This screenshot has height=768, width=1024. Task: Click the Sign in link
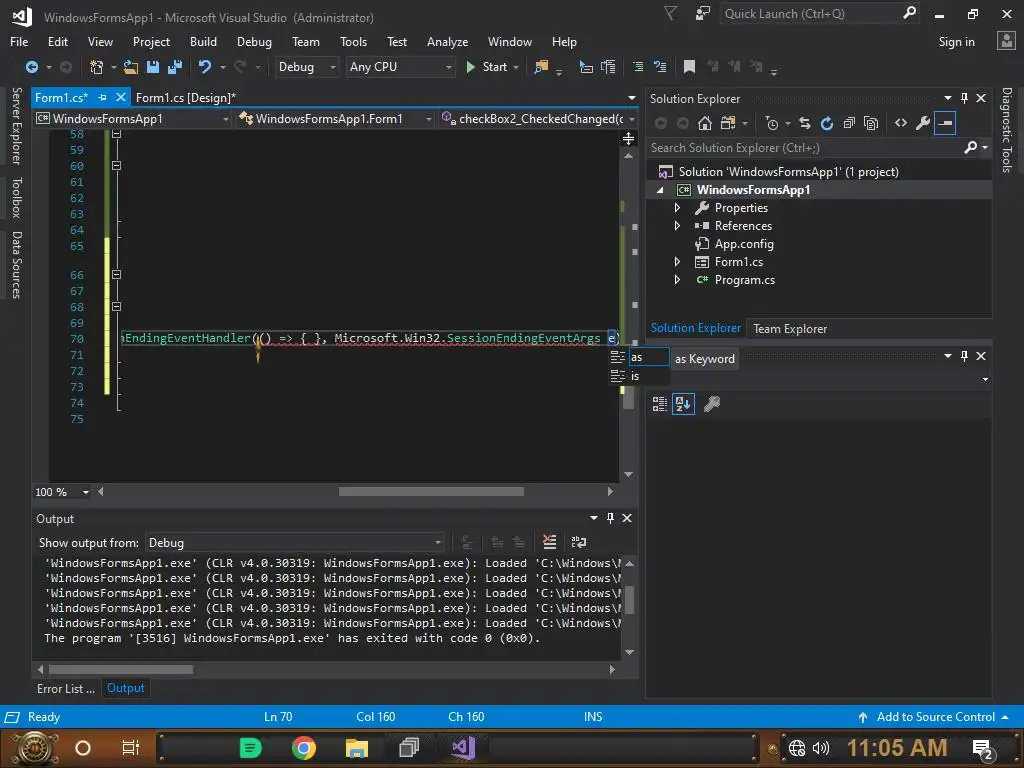coord(956,42)
